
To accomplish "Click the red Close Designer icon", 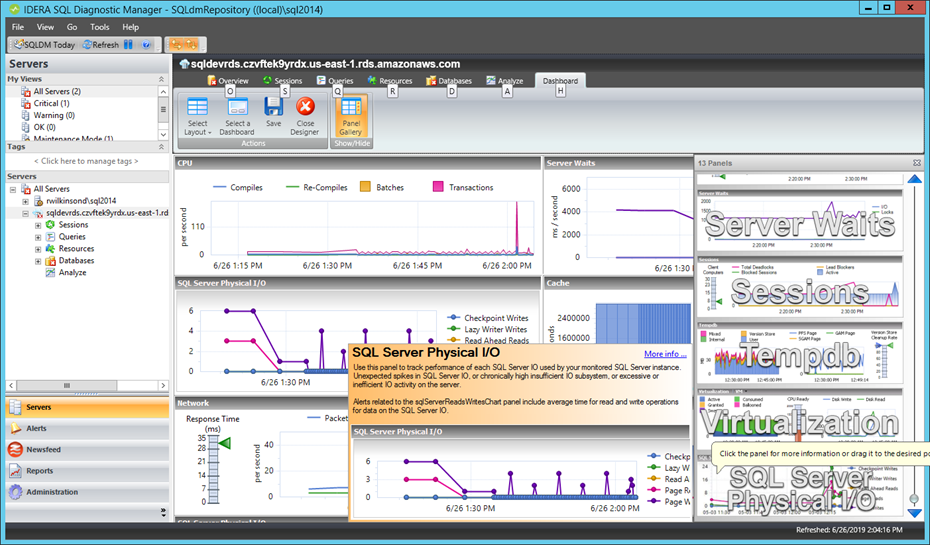I will [305, 107].
